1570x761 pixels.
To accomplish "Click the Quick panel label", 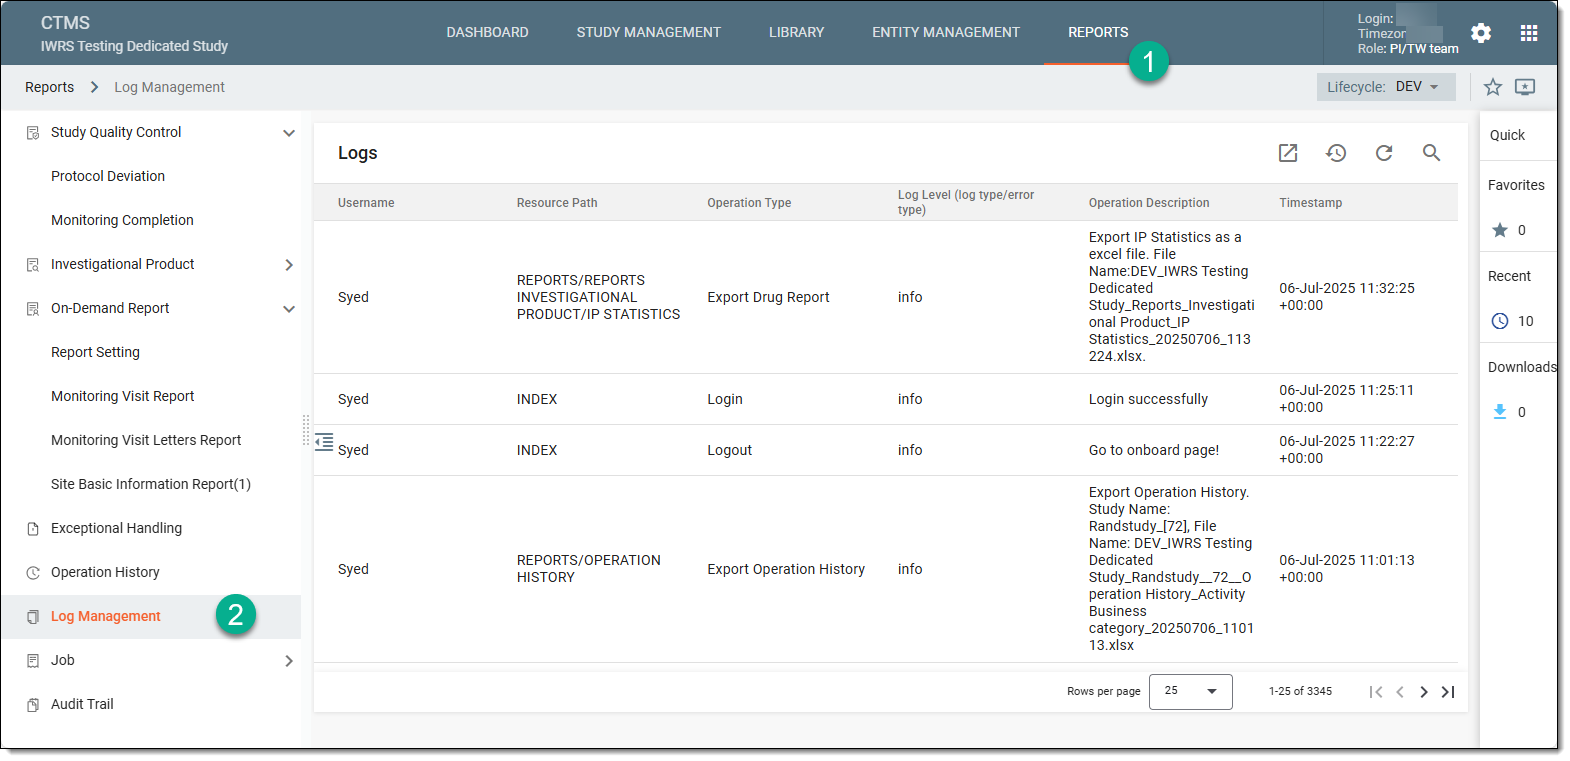I will [1507, 135].
